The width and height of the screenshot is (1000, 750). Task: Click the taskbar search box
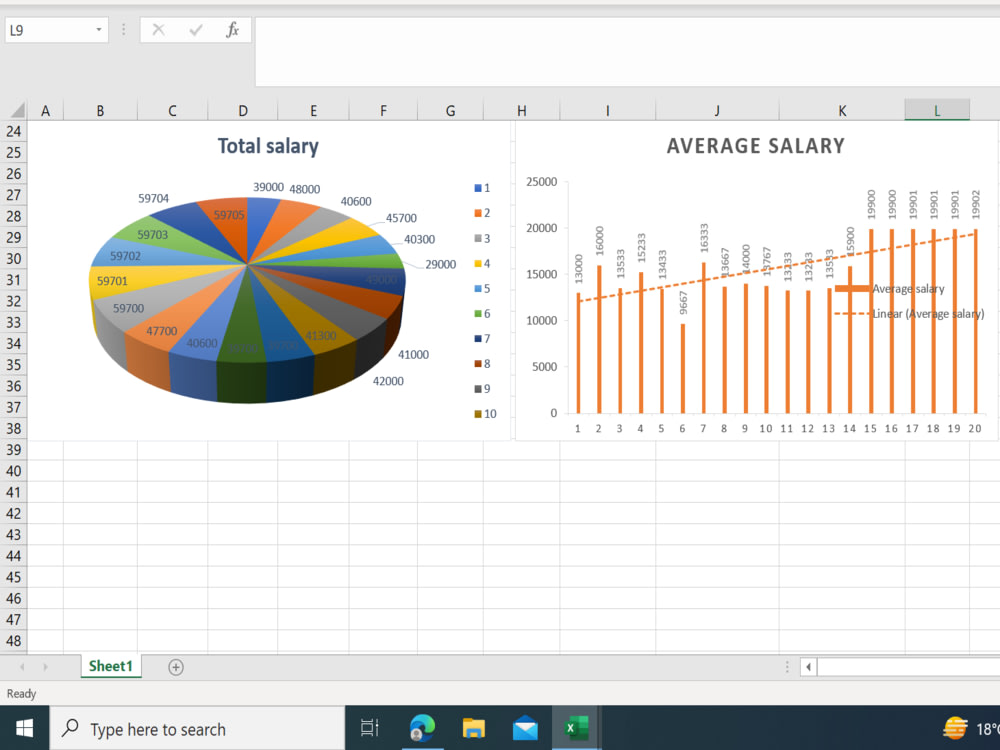(x=198, y=728)
